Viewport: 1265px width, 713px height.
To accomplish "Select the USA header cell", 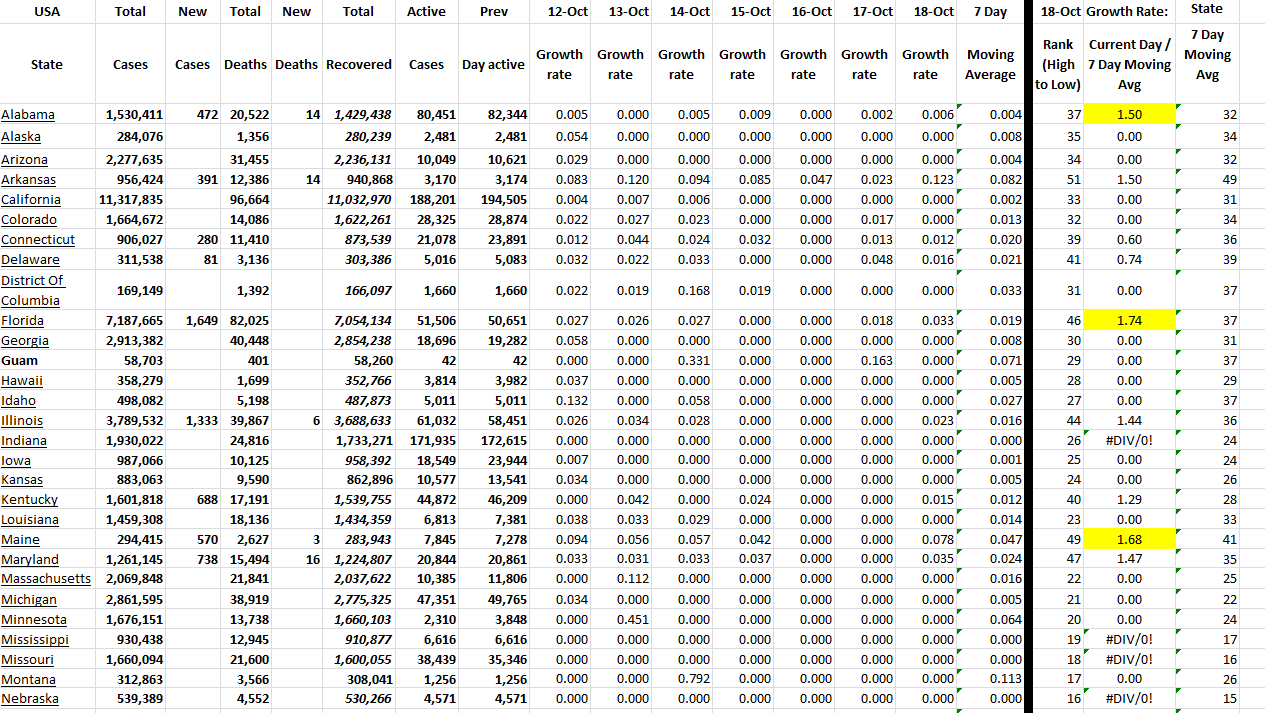I will 47,11.
